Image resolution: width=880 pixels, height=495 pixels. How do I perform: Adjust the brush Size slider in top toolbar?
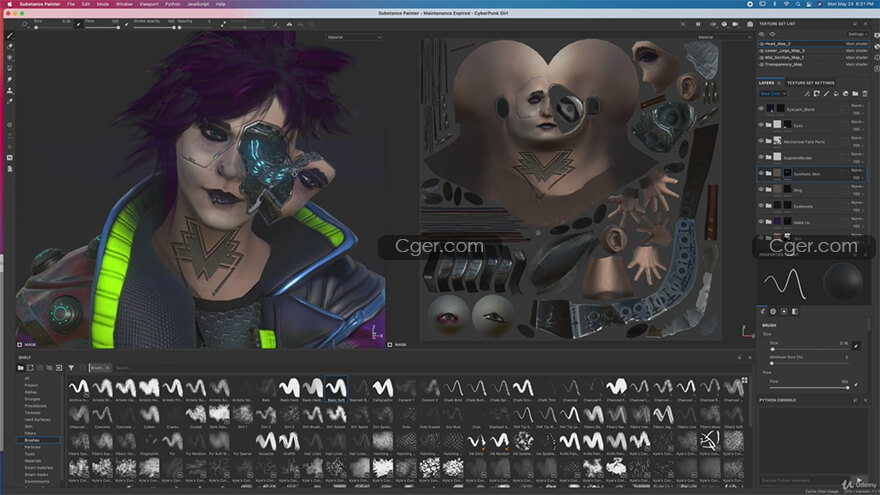[x=53, y=27]
